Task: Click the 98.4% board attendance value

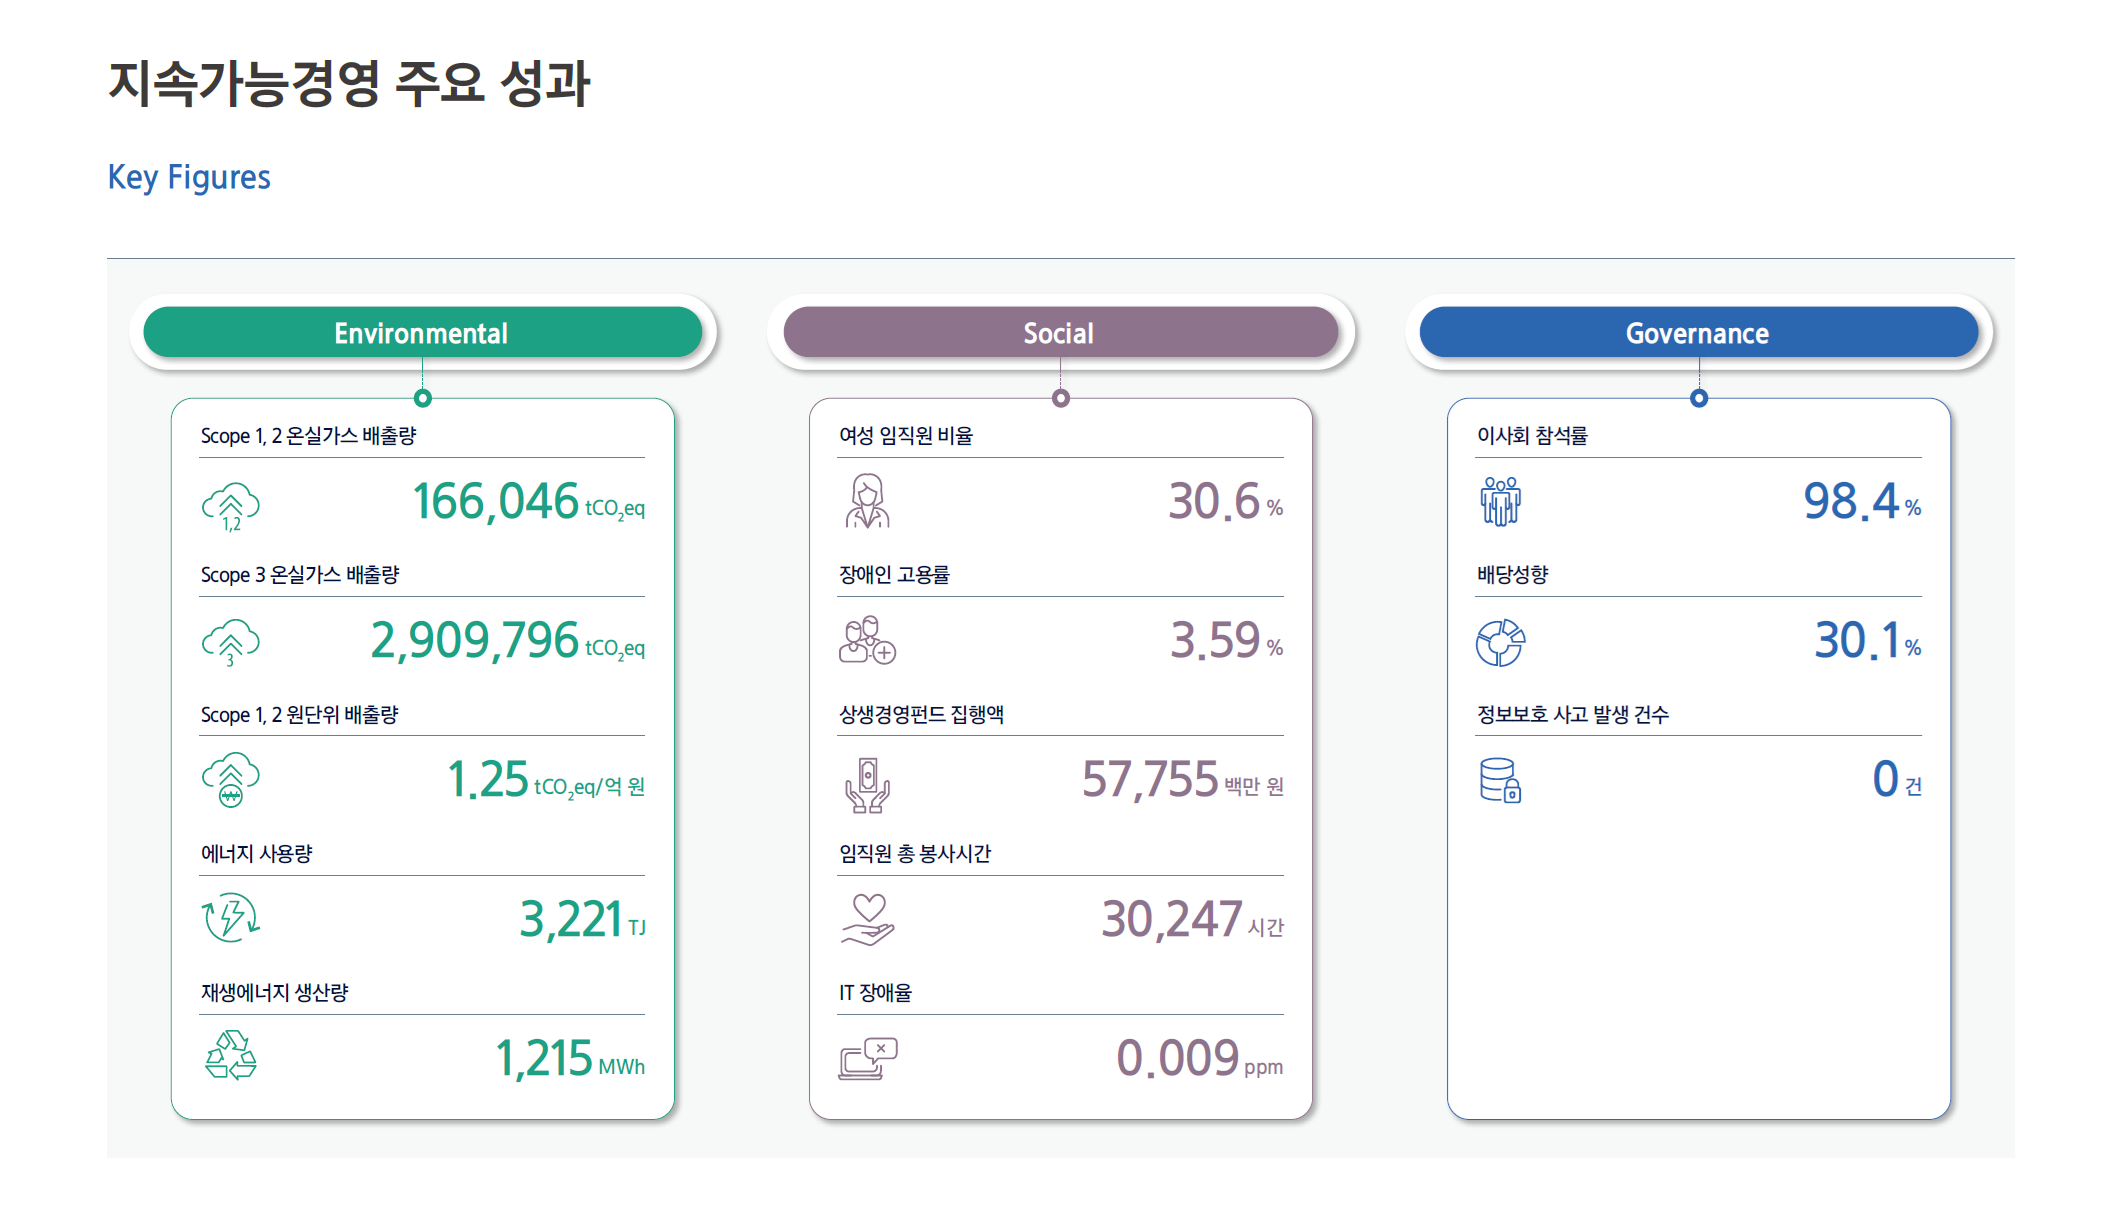Action: tap(1862, 502)
